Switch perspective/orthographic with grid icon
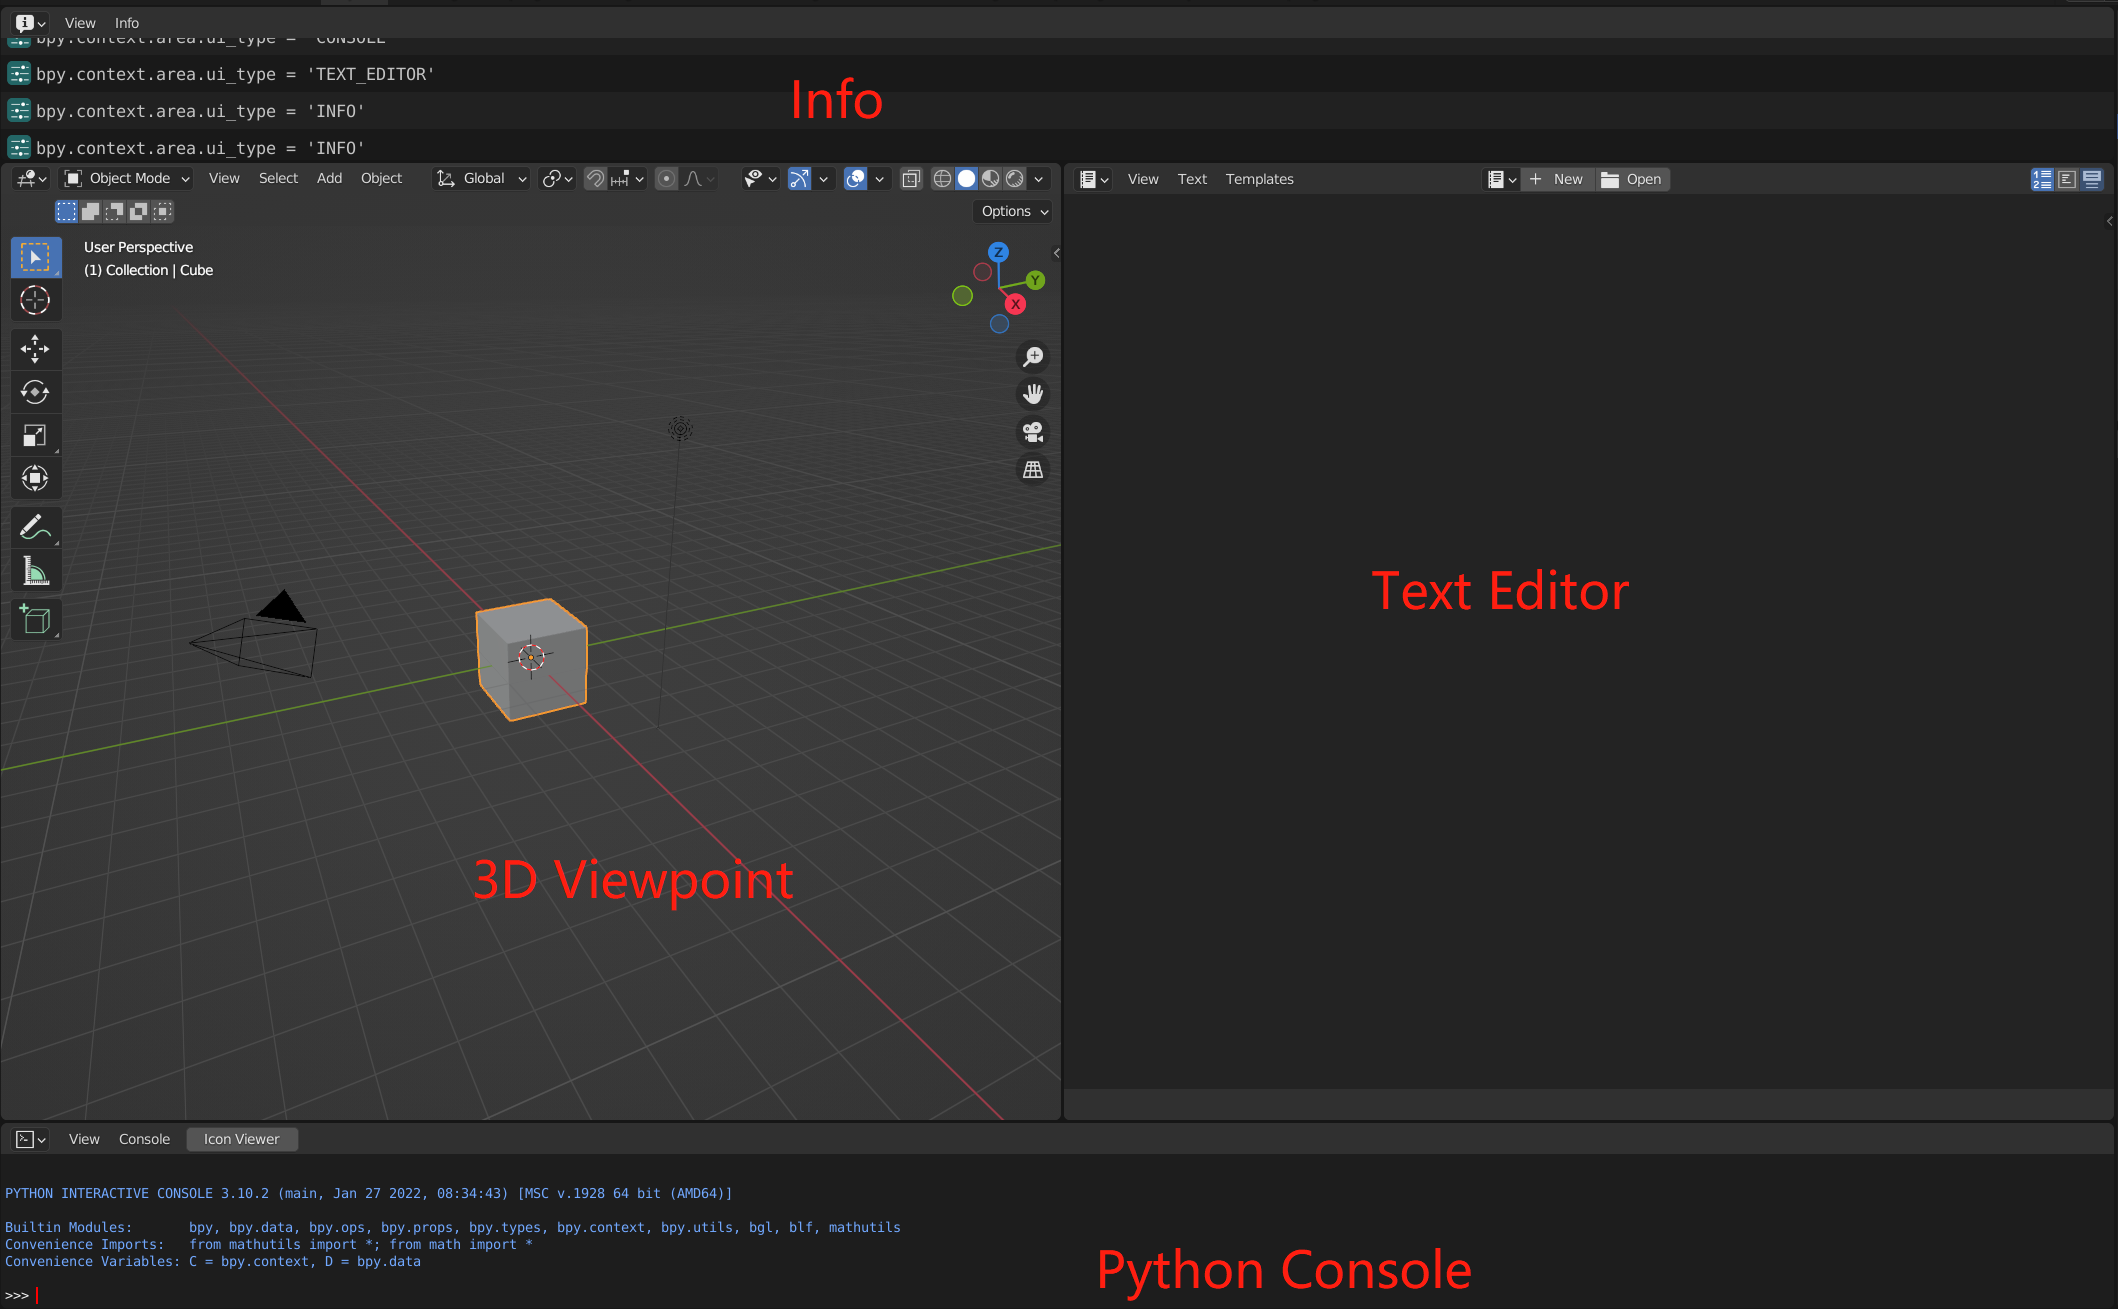This screenshot has width=2118, height=1309. [x=1033, y=469]
